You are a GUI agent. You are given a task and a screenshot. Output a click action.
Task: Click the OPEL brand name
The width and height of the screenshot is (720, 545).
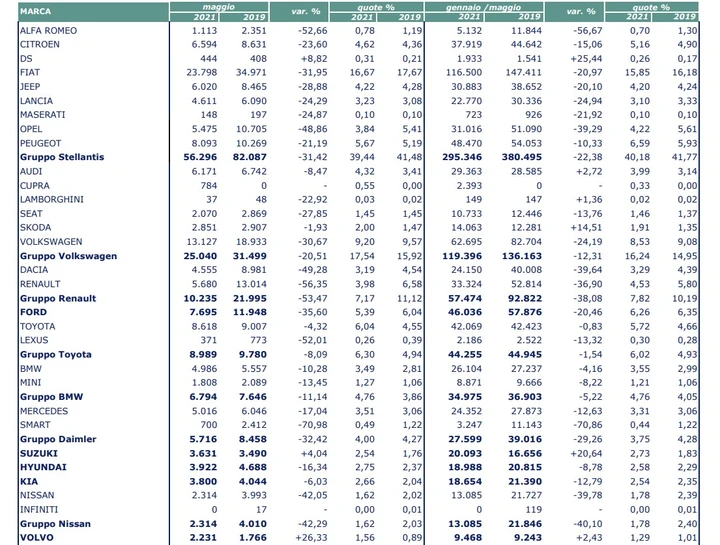click(31, 129)
